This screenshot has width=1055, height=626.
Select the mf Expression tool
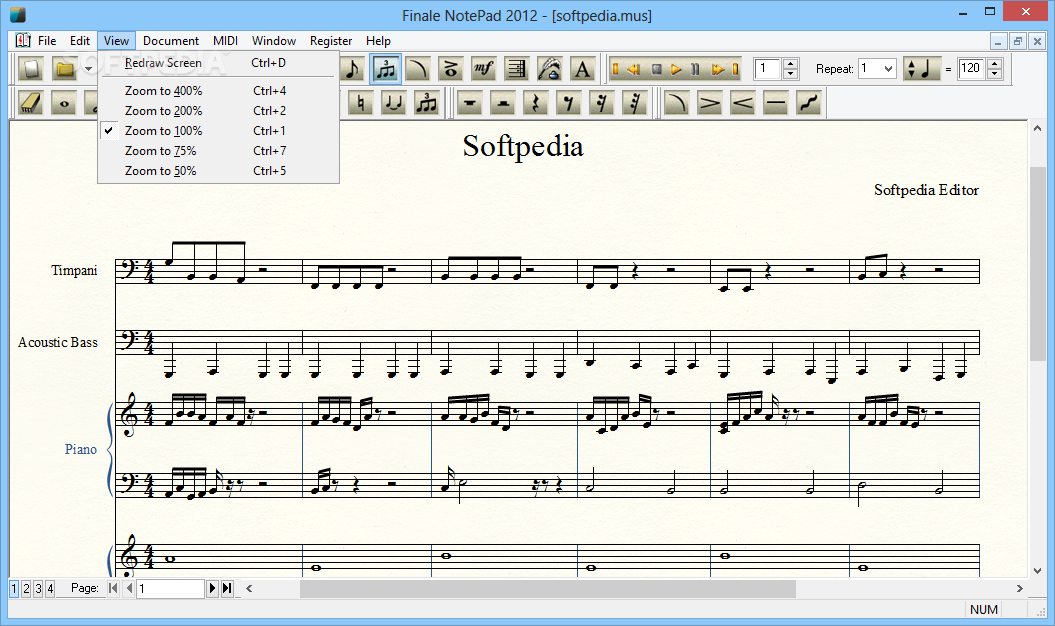tap(483, 69)
